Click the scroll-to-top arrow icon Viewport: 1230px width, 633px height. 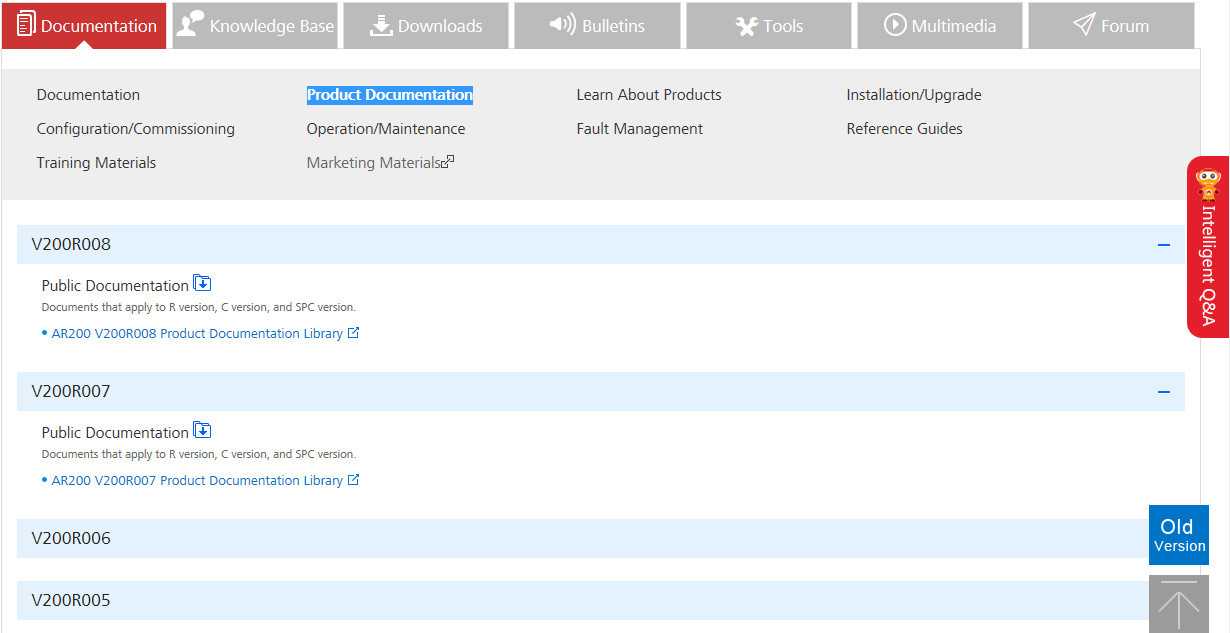[x=1178, y=605]
